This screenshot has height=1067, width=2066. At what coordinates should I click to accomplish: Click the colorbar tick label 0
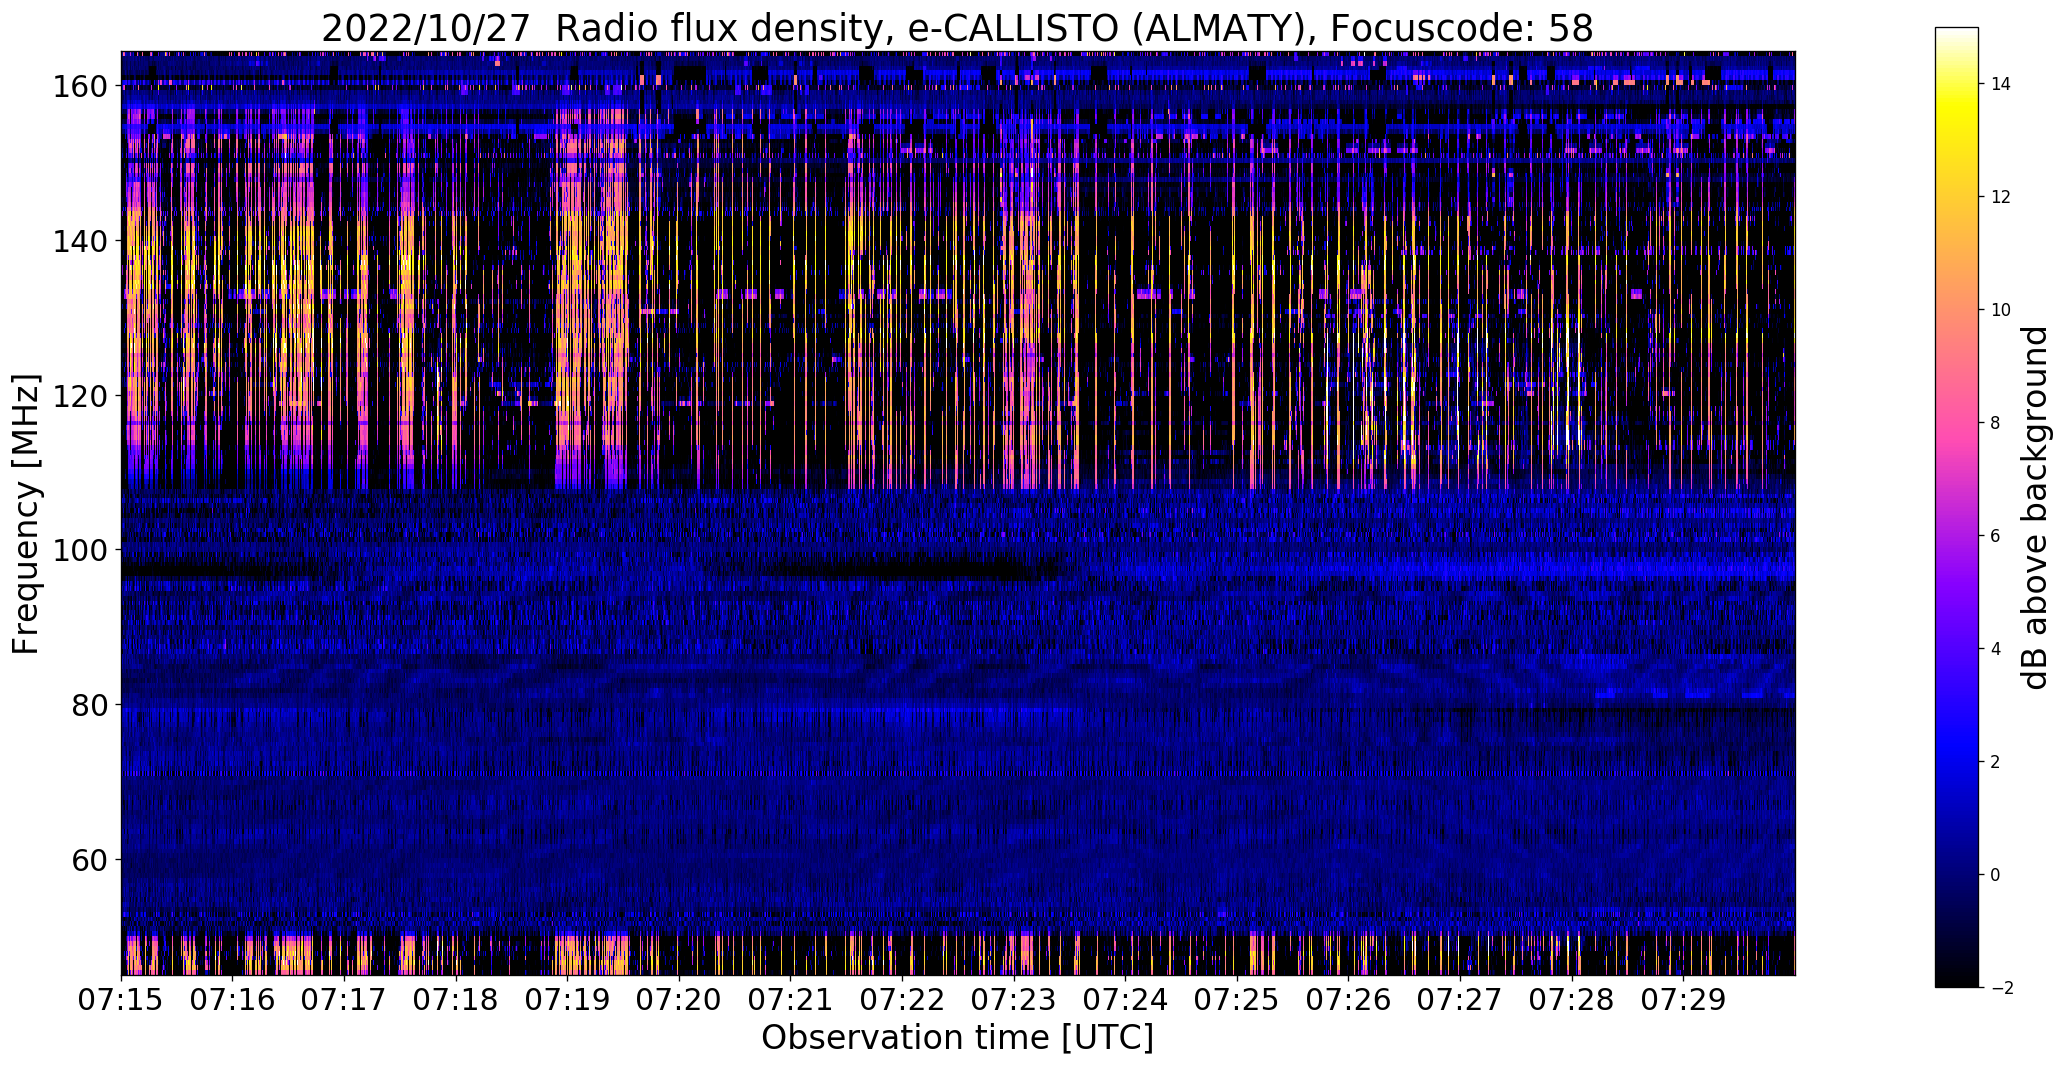pos(1996,875)
